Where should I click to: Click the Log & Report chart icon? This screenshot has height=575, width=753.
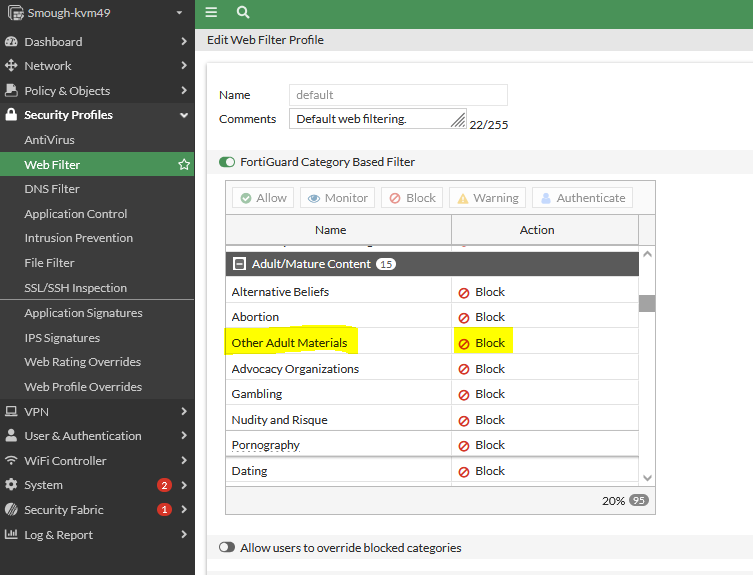point(12,535)
